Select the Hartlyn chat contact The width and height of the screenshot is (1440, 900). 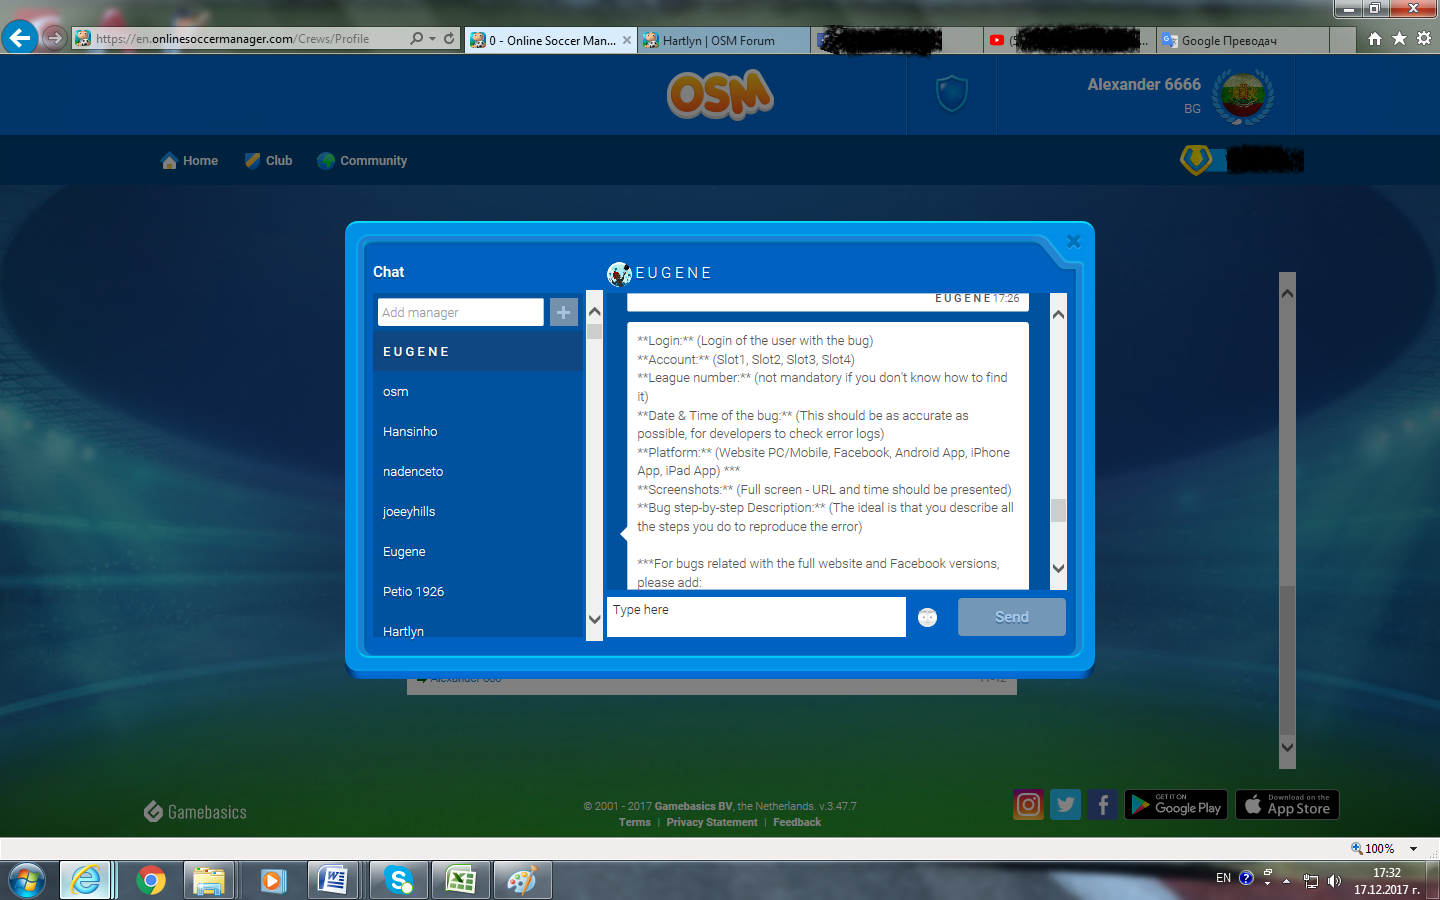click(x=478, y=629)
